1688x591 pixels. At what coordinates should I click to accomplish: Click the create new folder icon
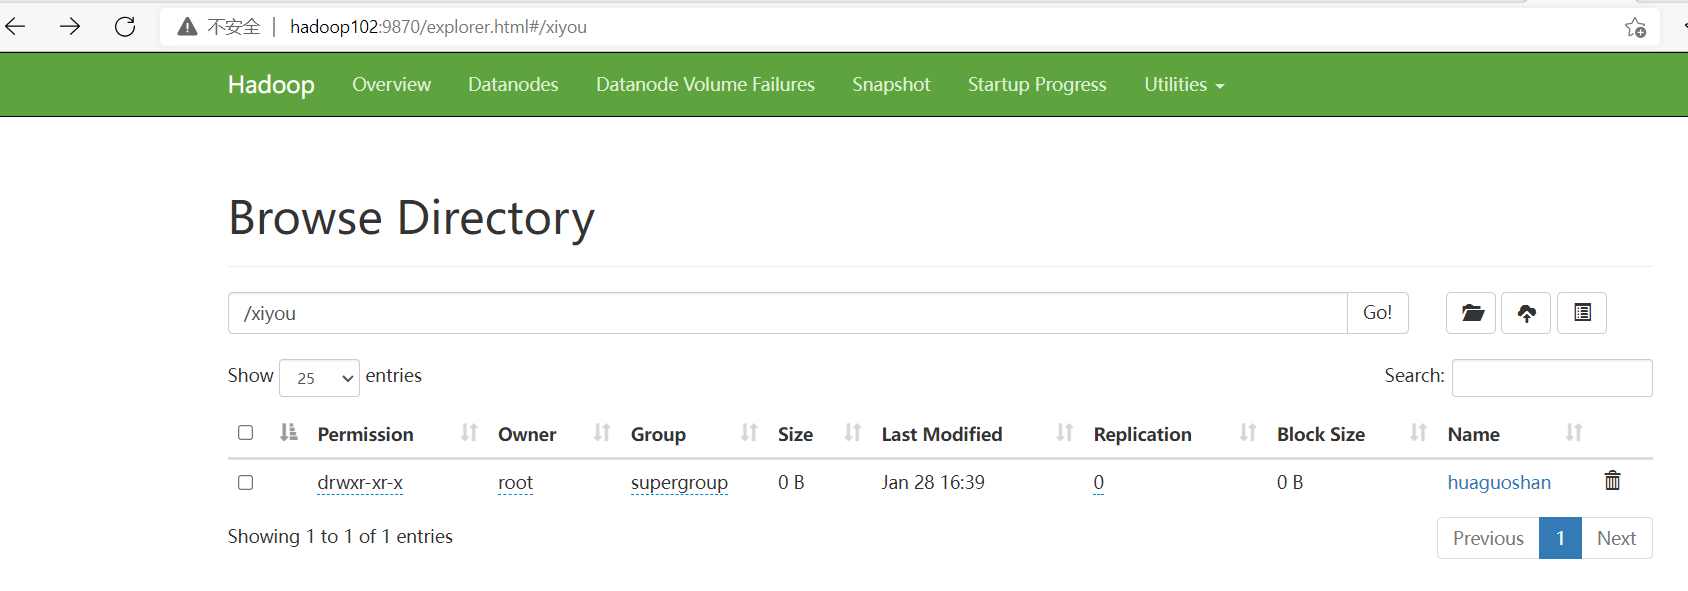click(1471, 313)
